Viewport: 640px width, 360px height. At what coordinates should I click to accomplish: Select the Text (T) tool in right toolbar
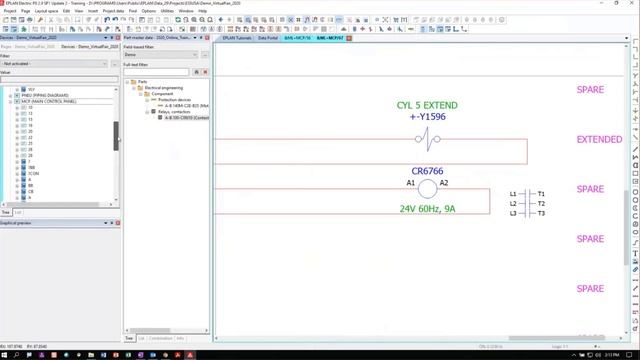tap(635, 253)
